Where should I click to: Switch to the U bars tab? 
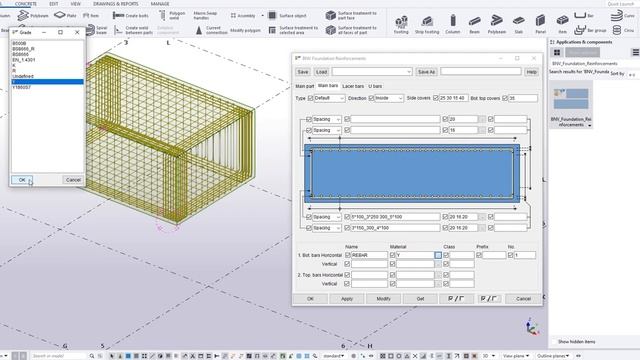(x=375, y=86)
